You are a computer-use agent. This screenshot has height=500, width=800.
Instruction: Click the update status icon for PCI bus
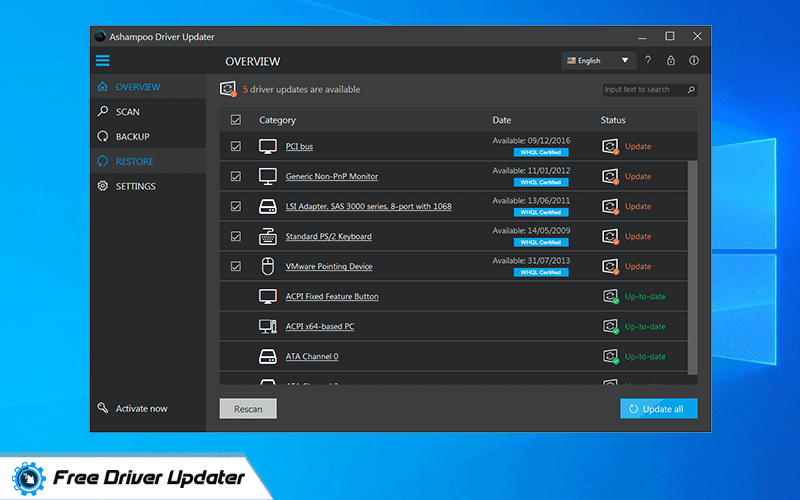[610, 146]
